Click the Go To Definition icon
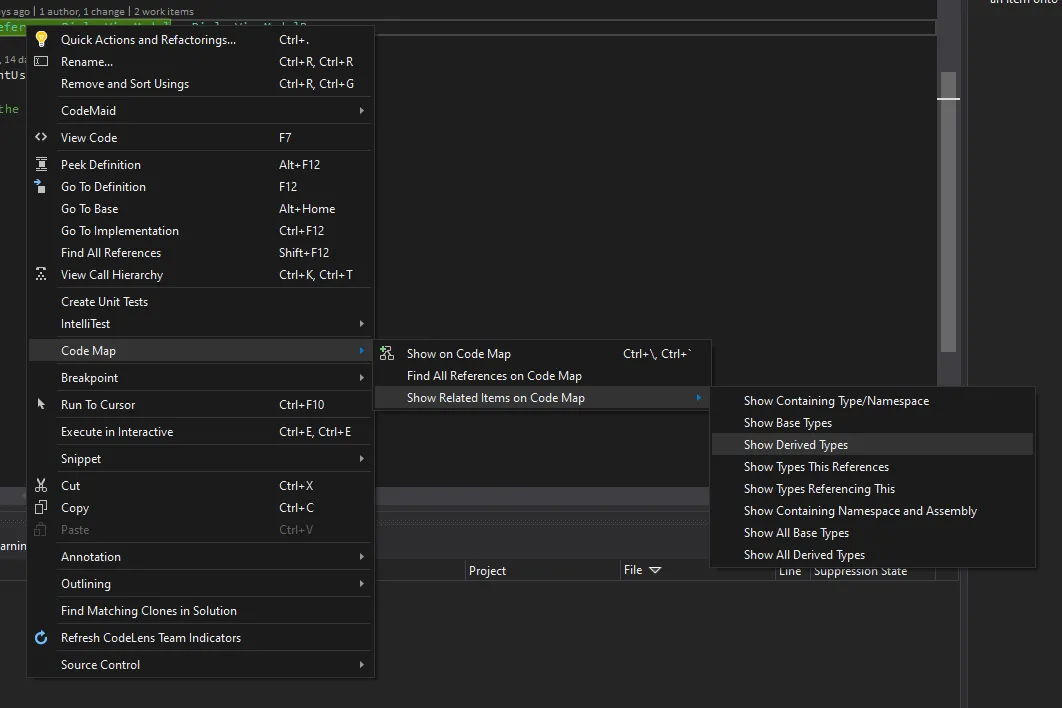The width and height of the screenshot is (1062, 708). [x=41, y=187]
